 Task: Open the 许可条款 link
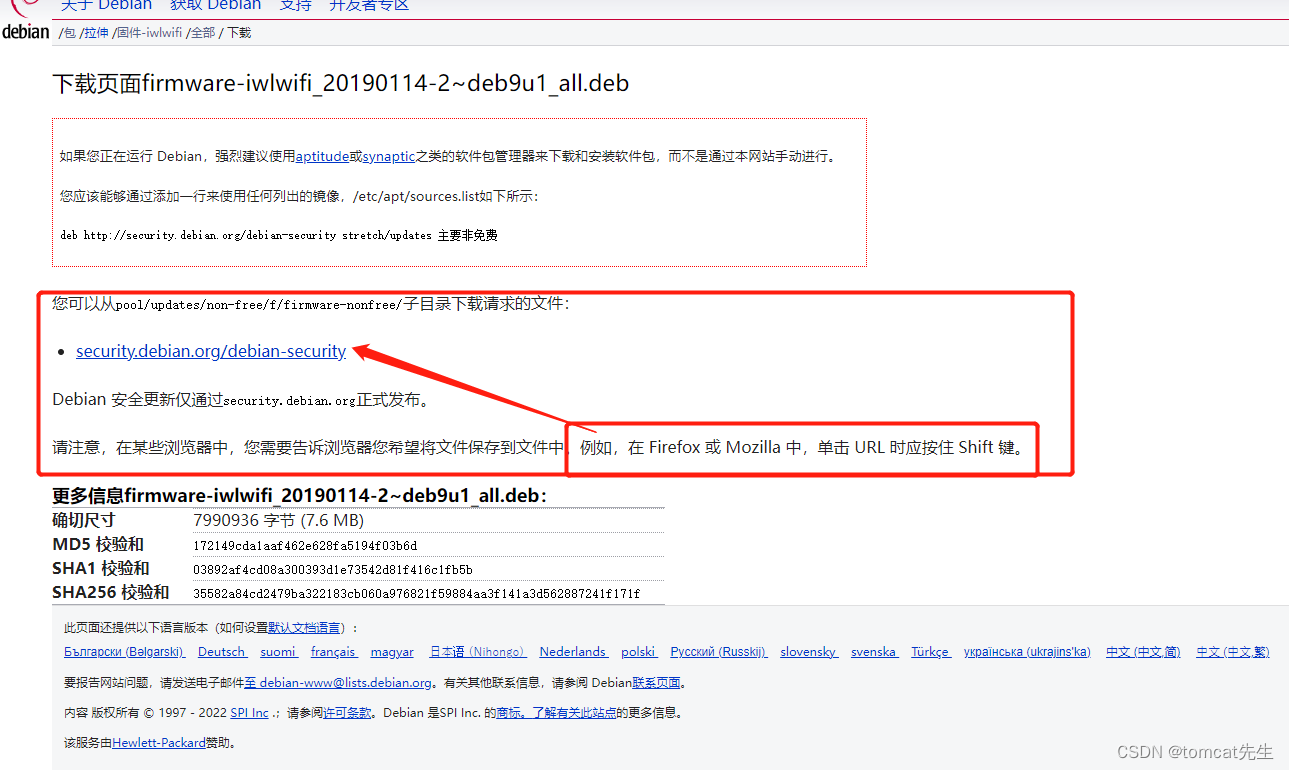(347, 713)
